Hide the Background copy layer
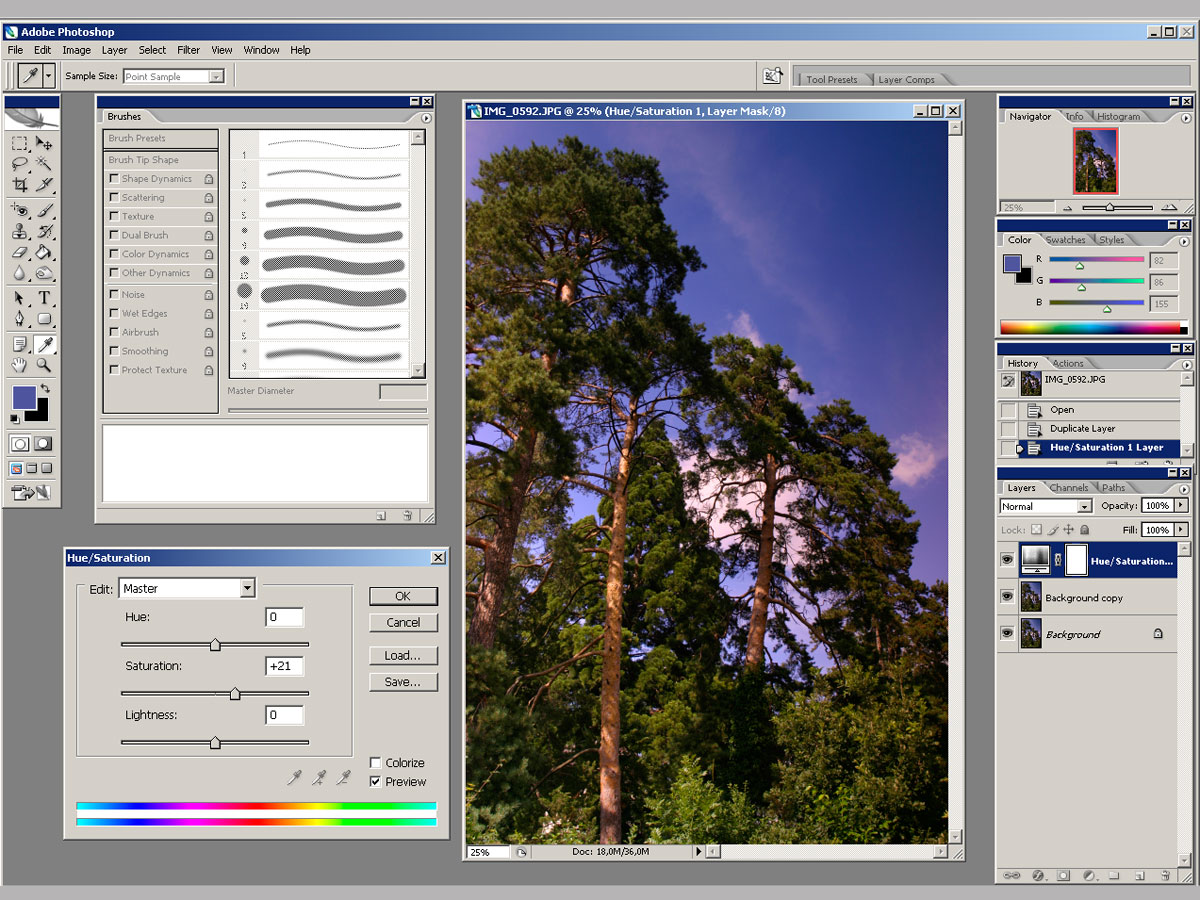The height and width of the screenshot is (900, 1200). point(1007,598)
